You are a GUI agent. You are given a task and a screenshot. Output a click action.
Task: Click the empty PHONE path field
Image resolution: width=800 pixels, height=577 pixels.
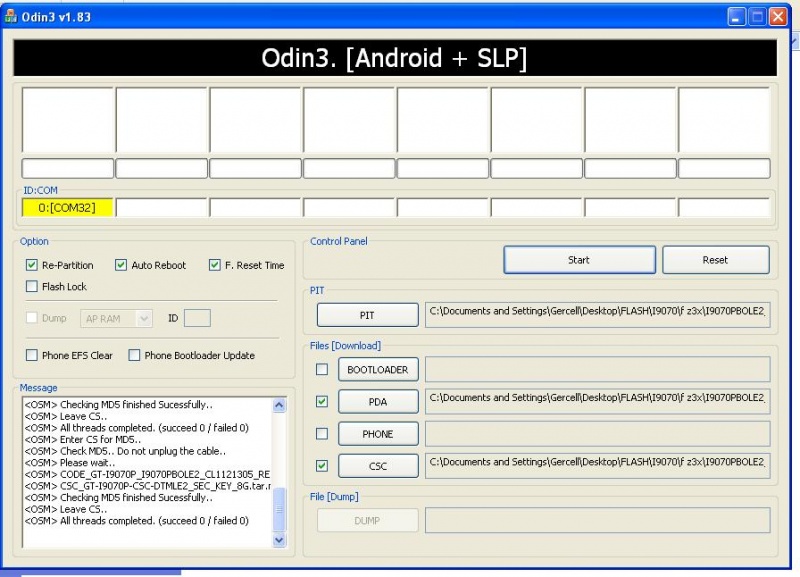pos(597,434)
